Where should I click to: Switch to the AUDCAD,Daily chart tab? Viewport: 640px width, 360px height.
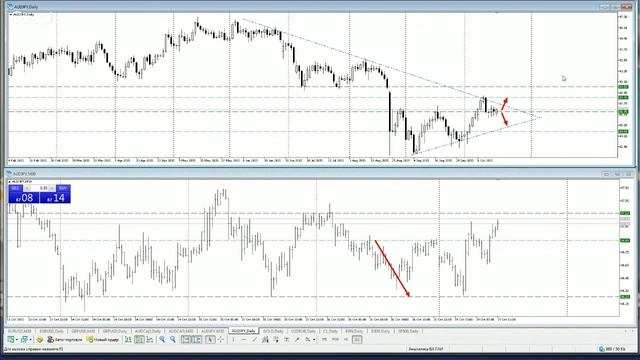147,331
